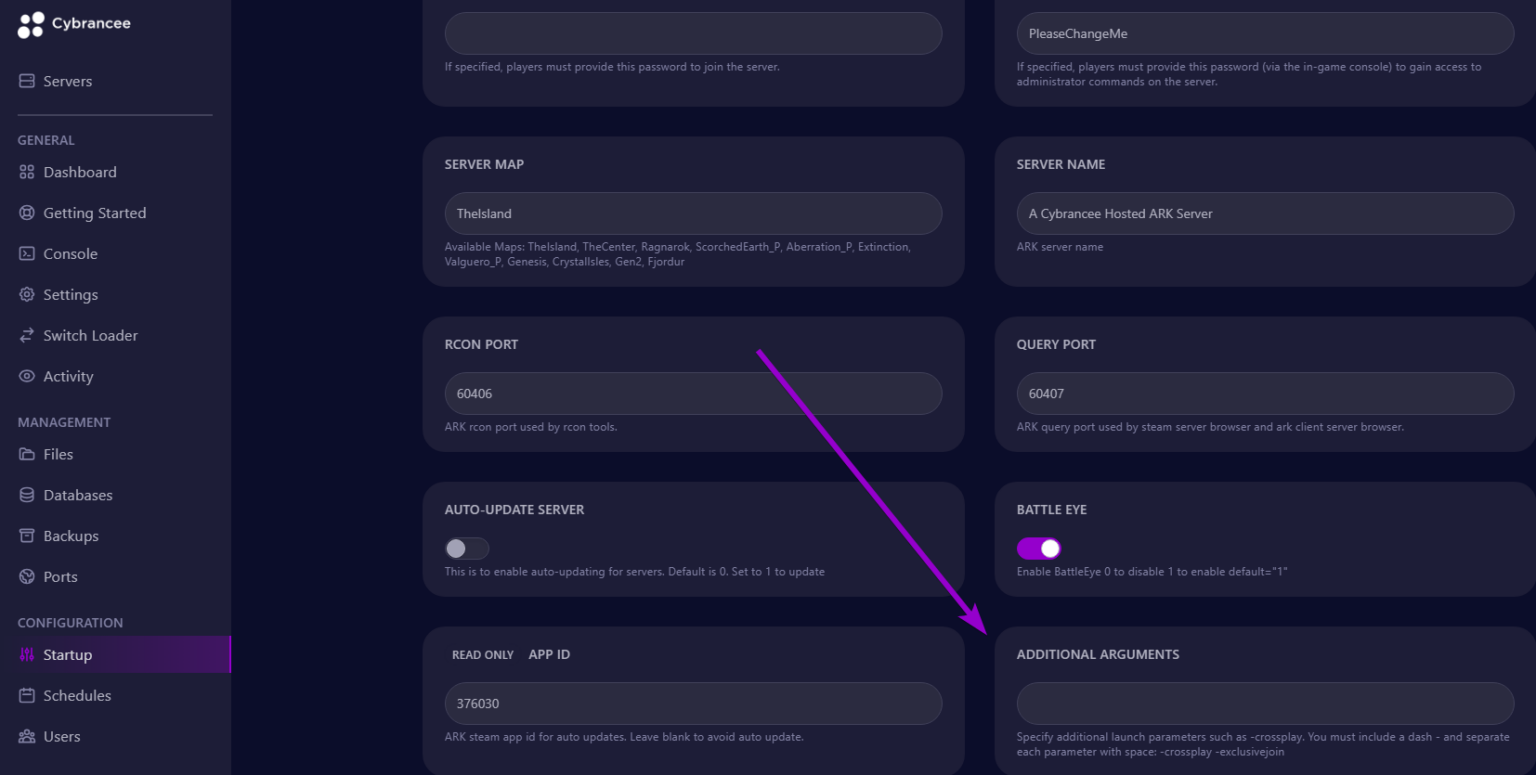Select the Schedules menu entry
The height and width of the screenshot is (775, 1536).
77,696
